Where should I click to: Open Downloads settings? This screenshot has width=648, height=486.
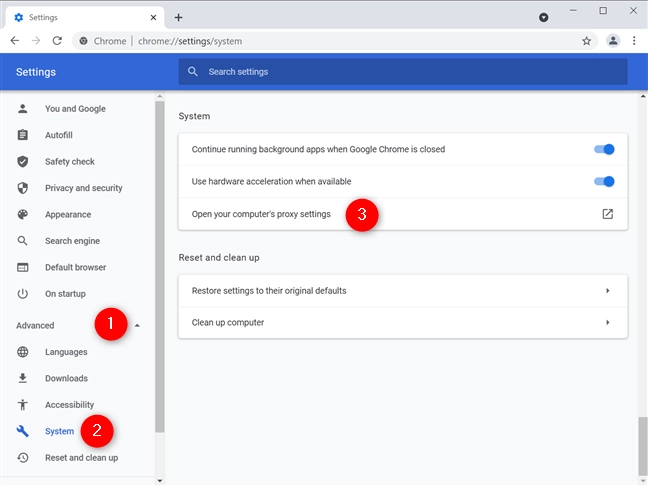[x=67, y=378]
